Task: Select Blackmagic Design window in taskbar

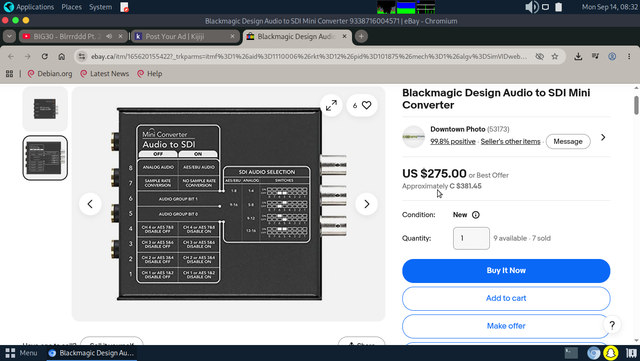Action: pyautogui.click(x=91, y=353)
